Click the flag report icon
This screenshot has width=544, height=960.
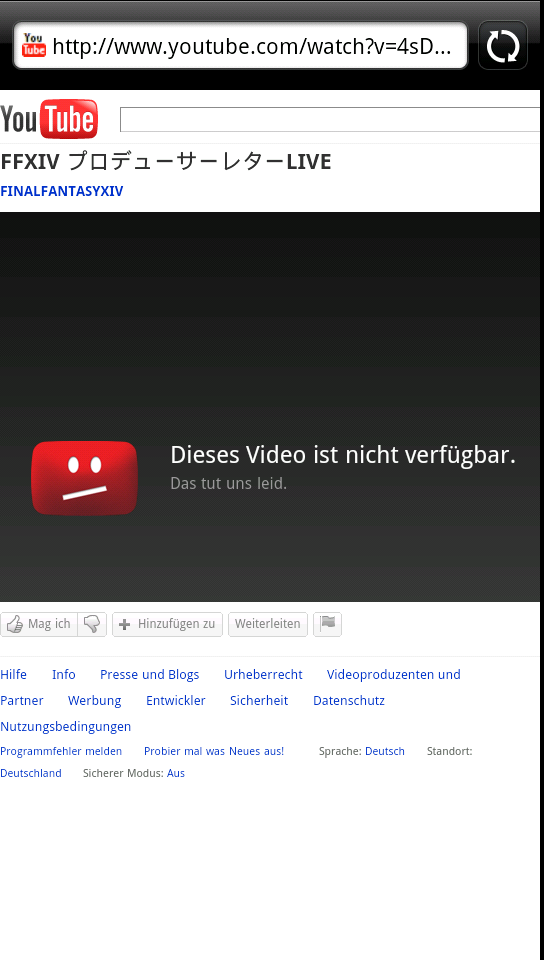point(327,624)
